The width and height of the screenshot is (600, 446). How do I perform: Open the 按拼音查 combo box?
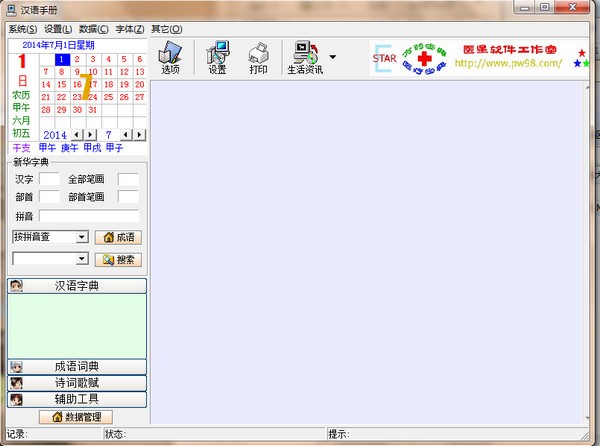(x=51, y=237)
